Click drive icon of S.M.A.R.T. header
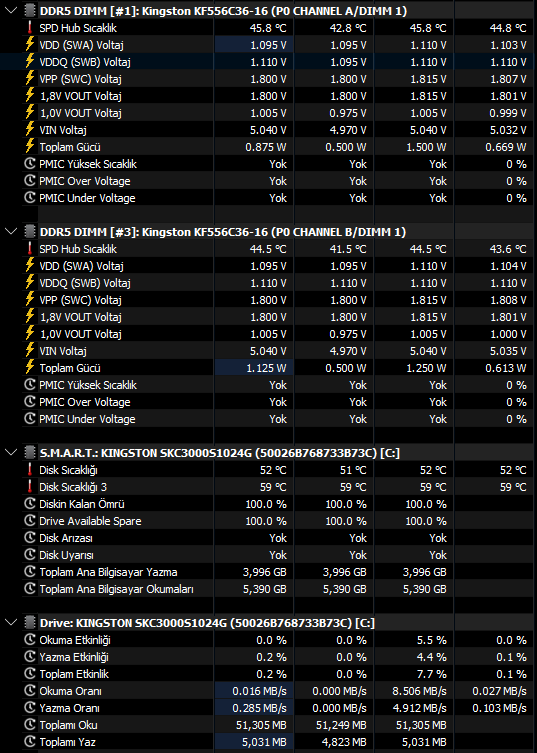The height and width of the screenshot is (753, 537). coord(30,452)
